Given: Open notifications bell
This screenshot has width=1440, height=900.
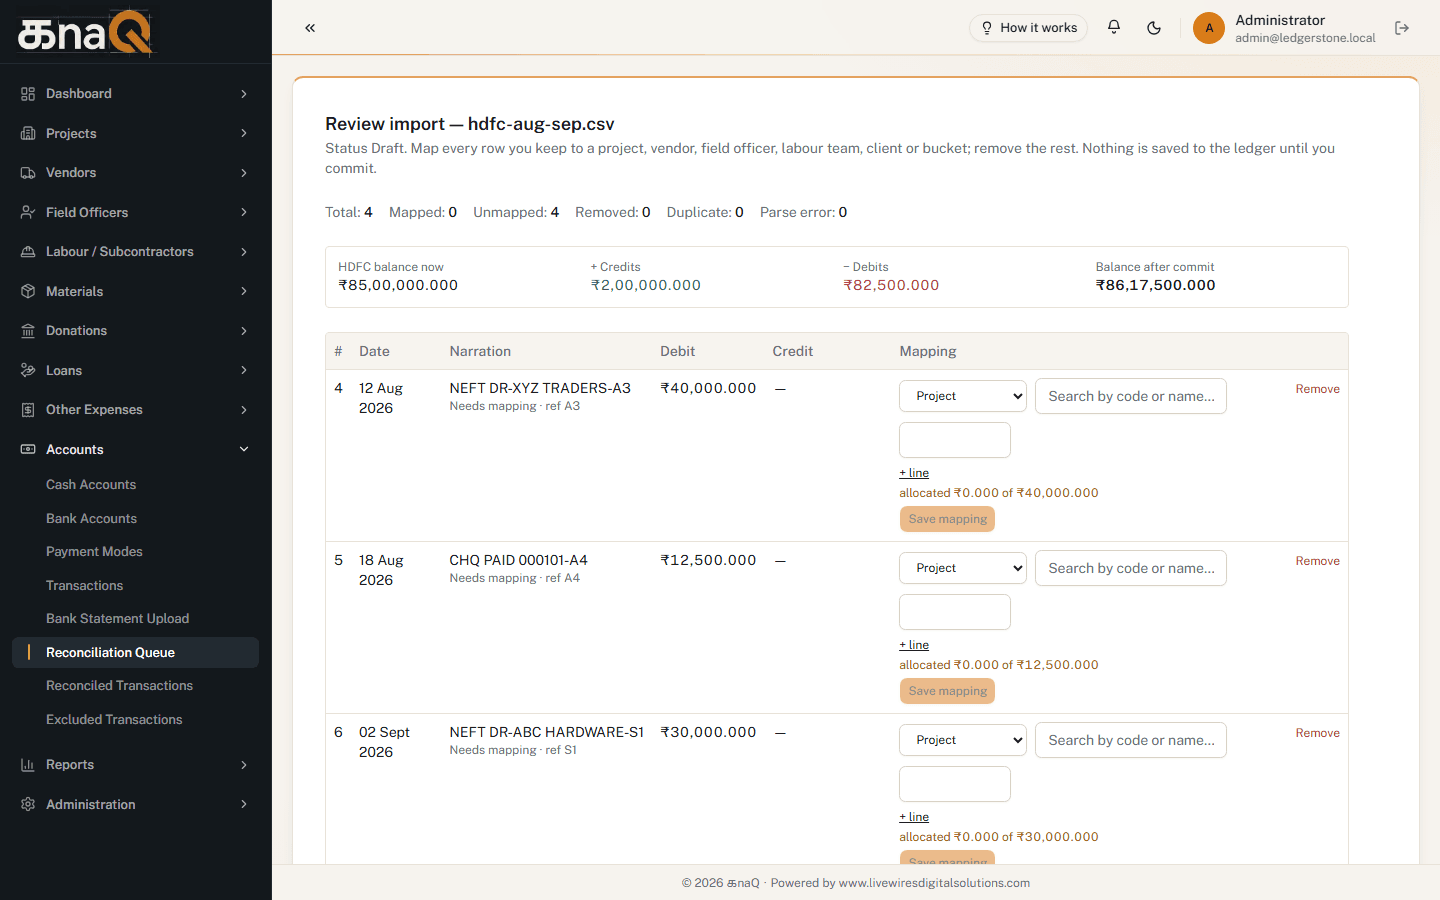Looking at the screenshot, I should (x=1114, y=28).
